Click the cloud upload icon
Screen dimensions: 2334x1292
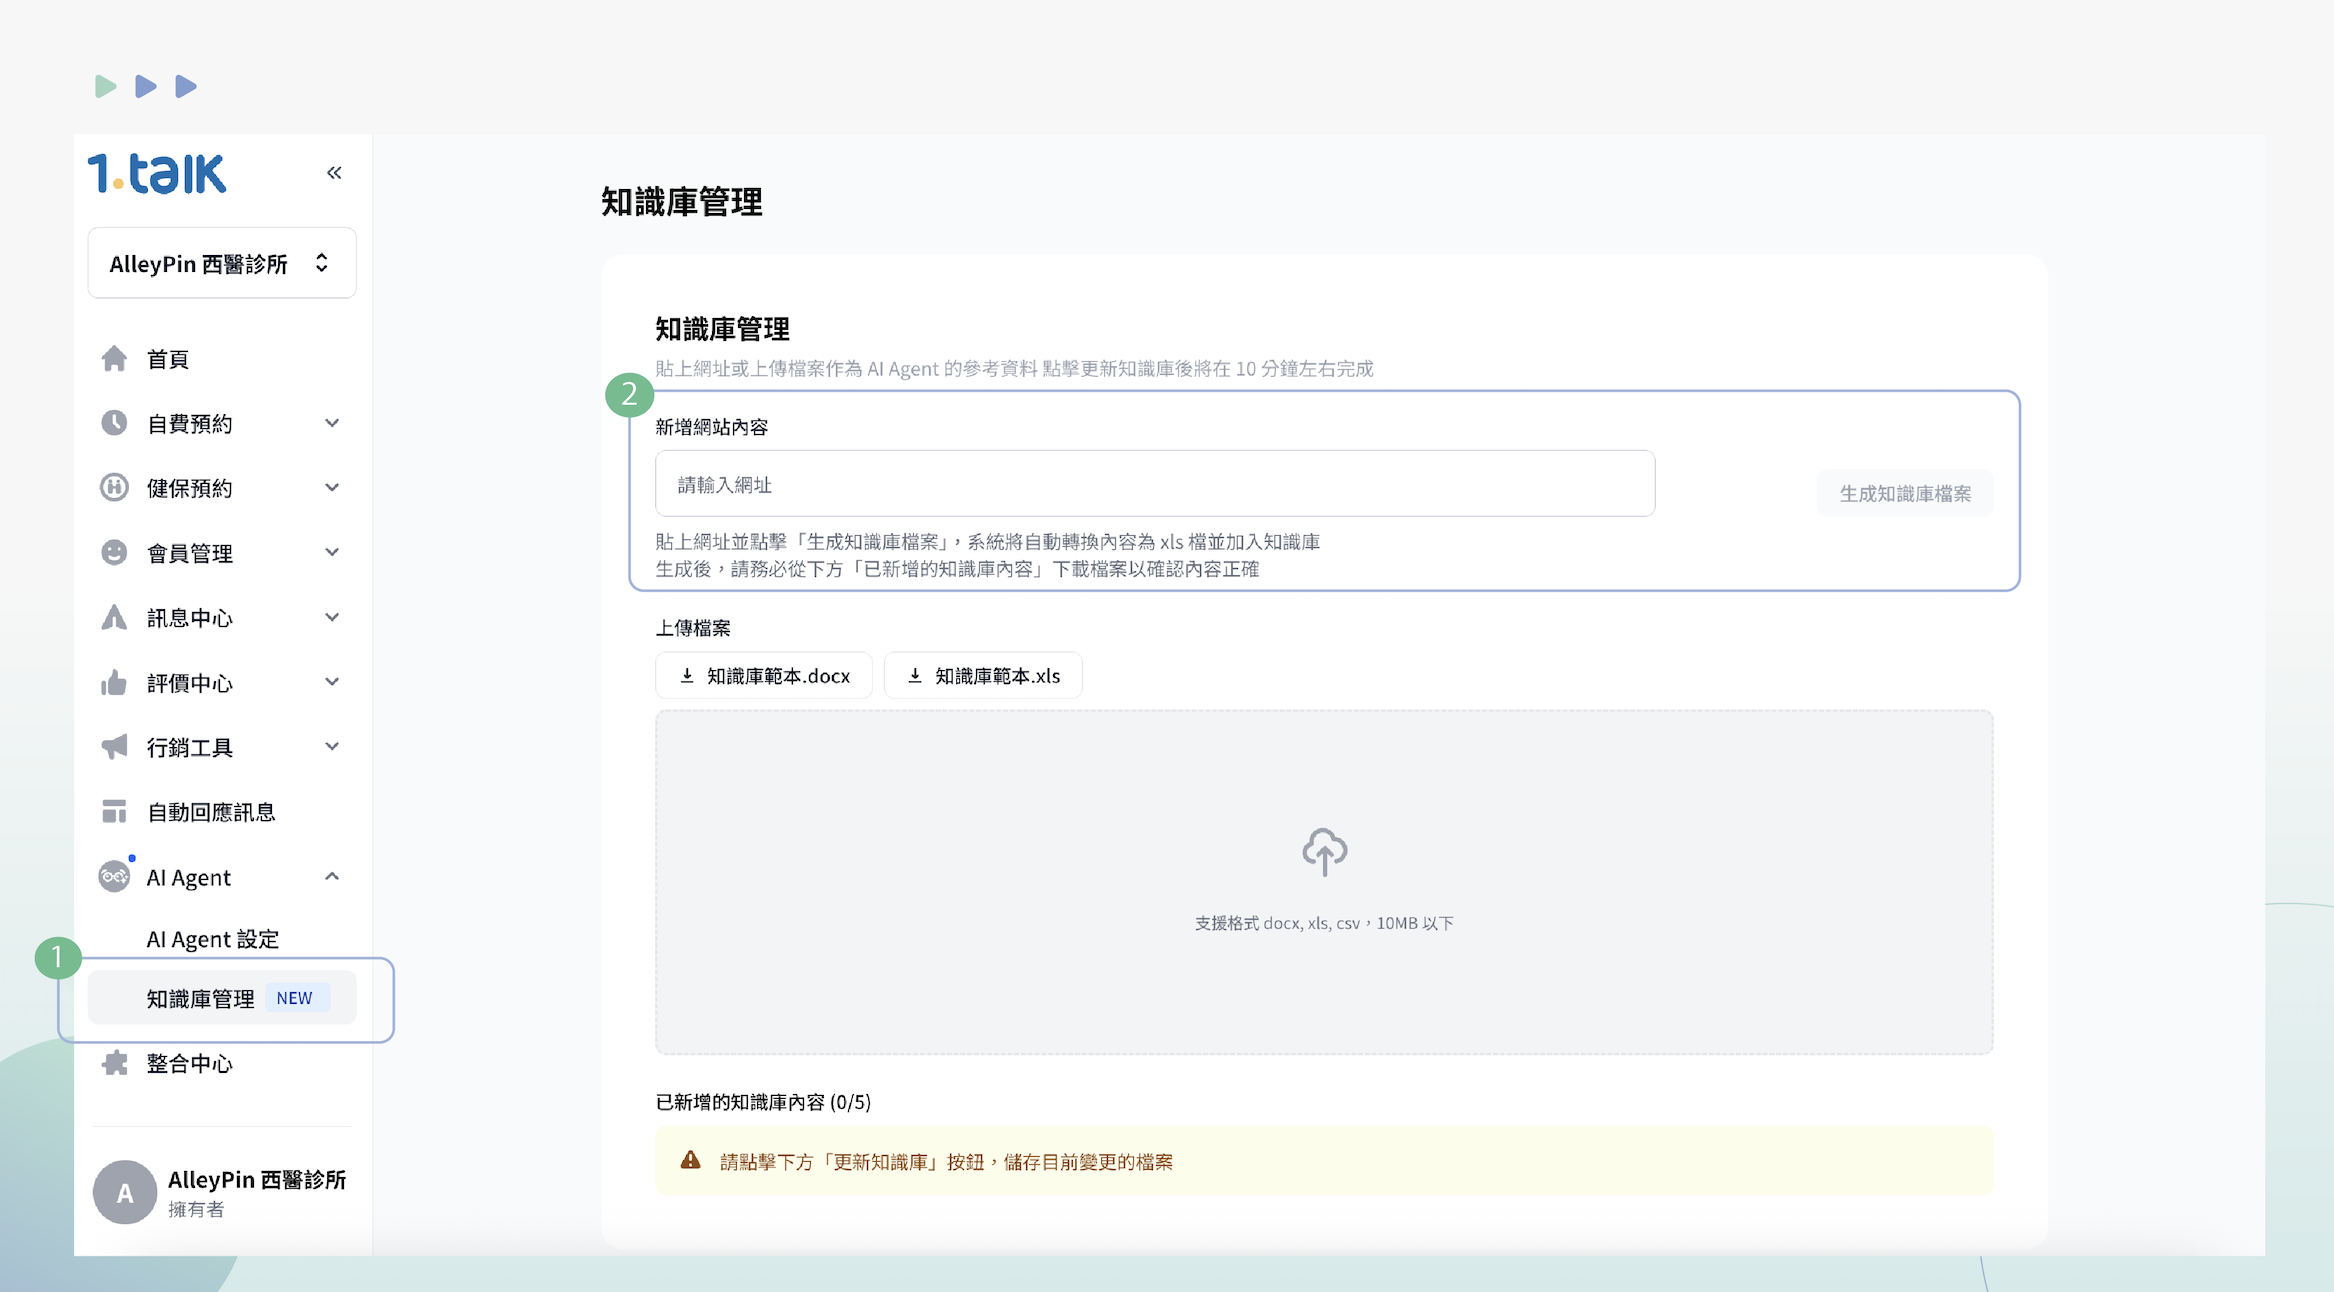click(x=1324, y=852)
